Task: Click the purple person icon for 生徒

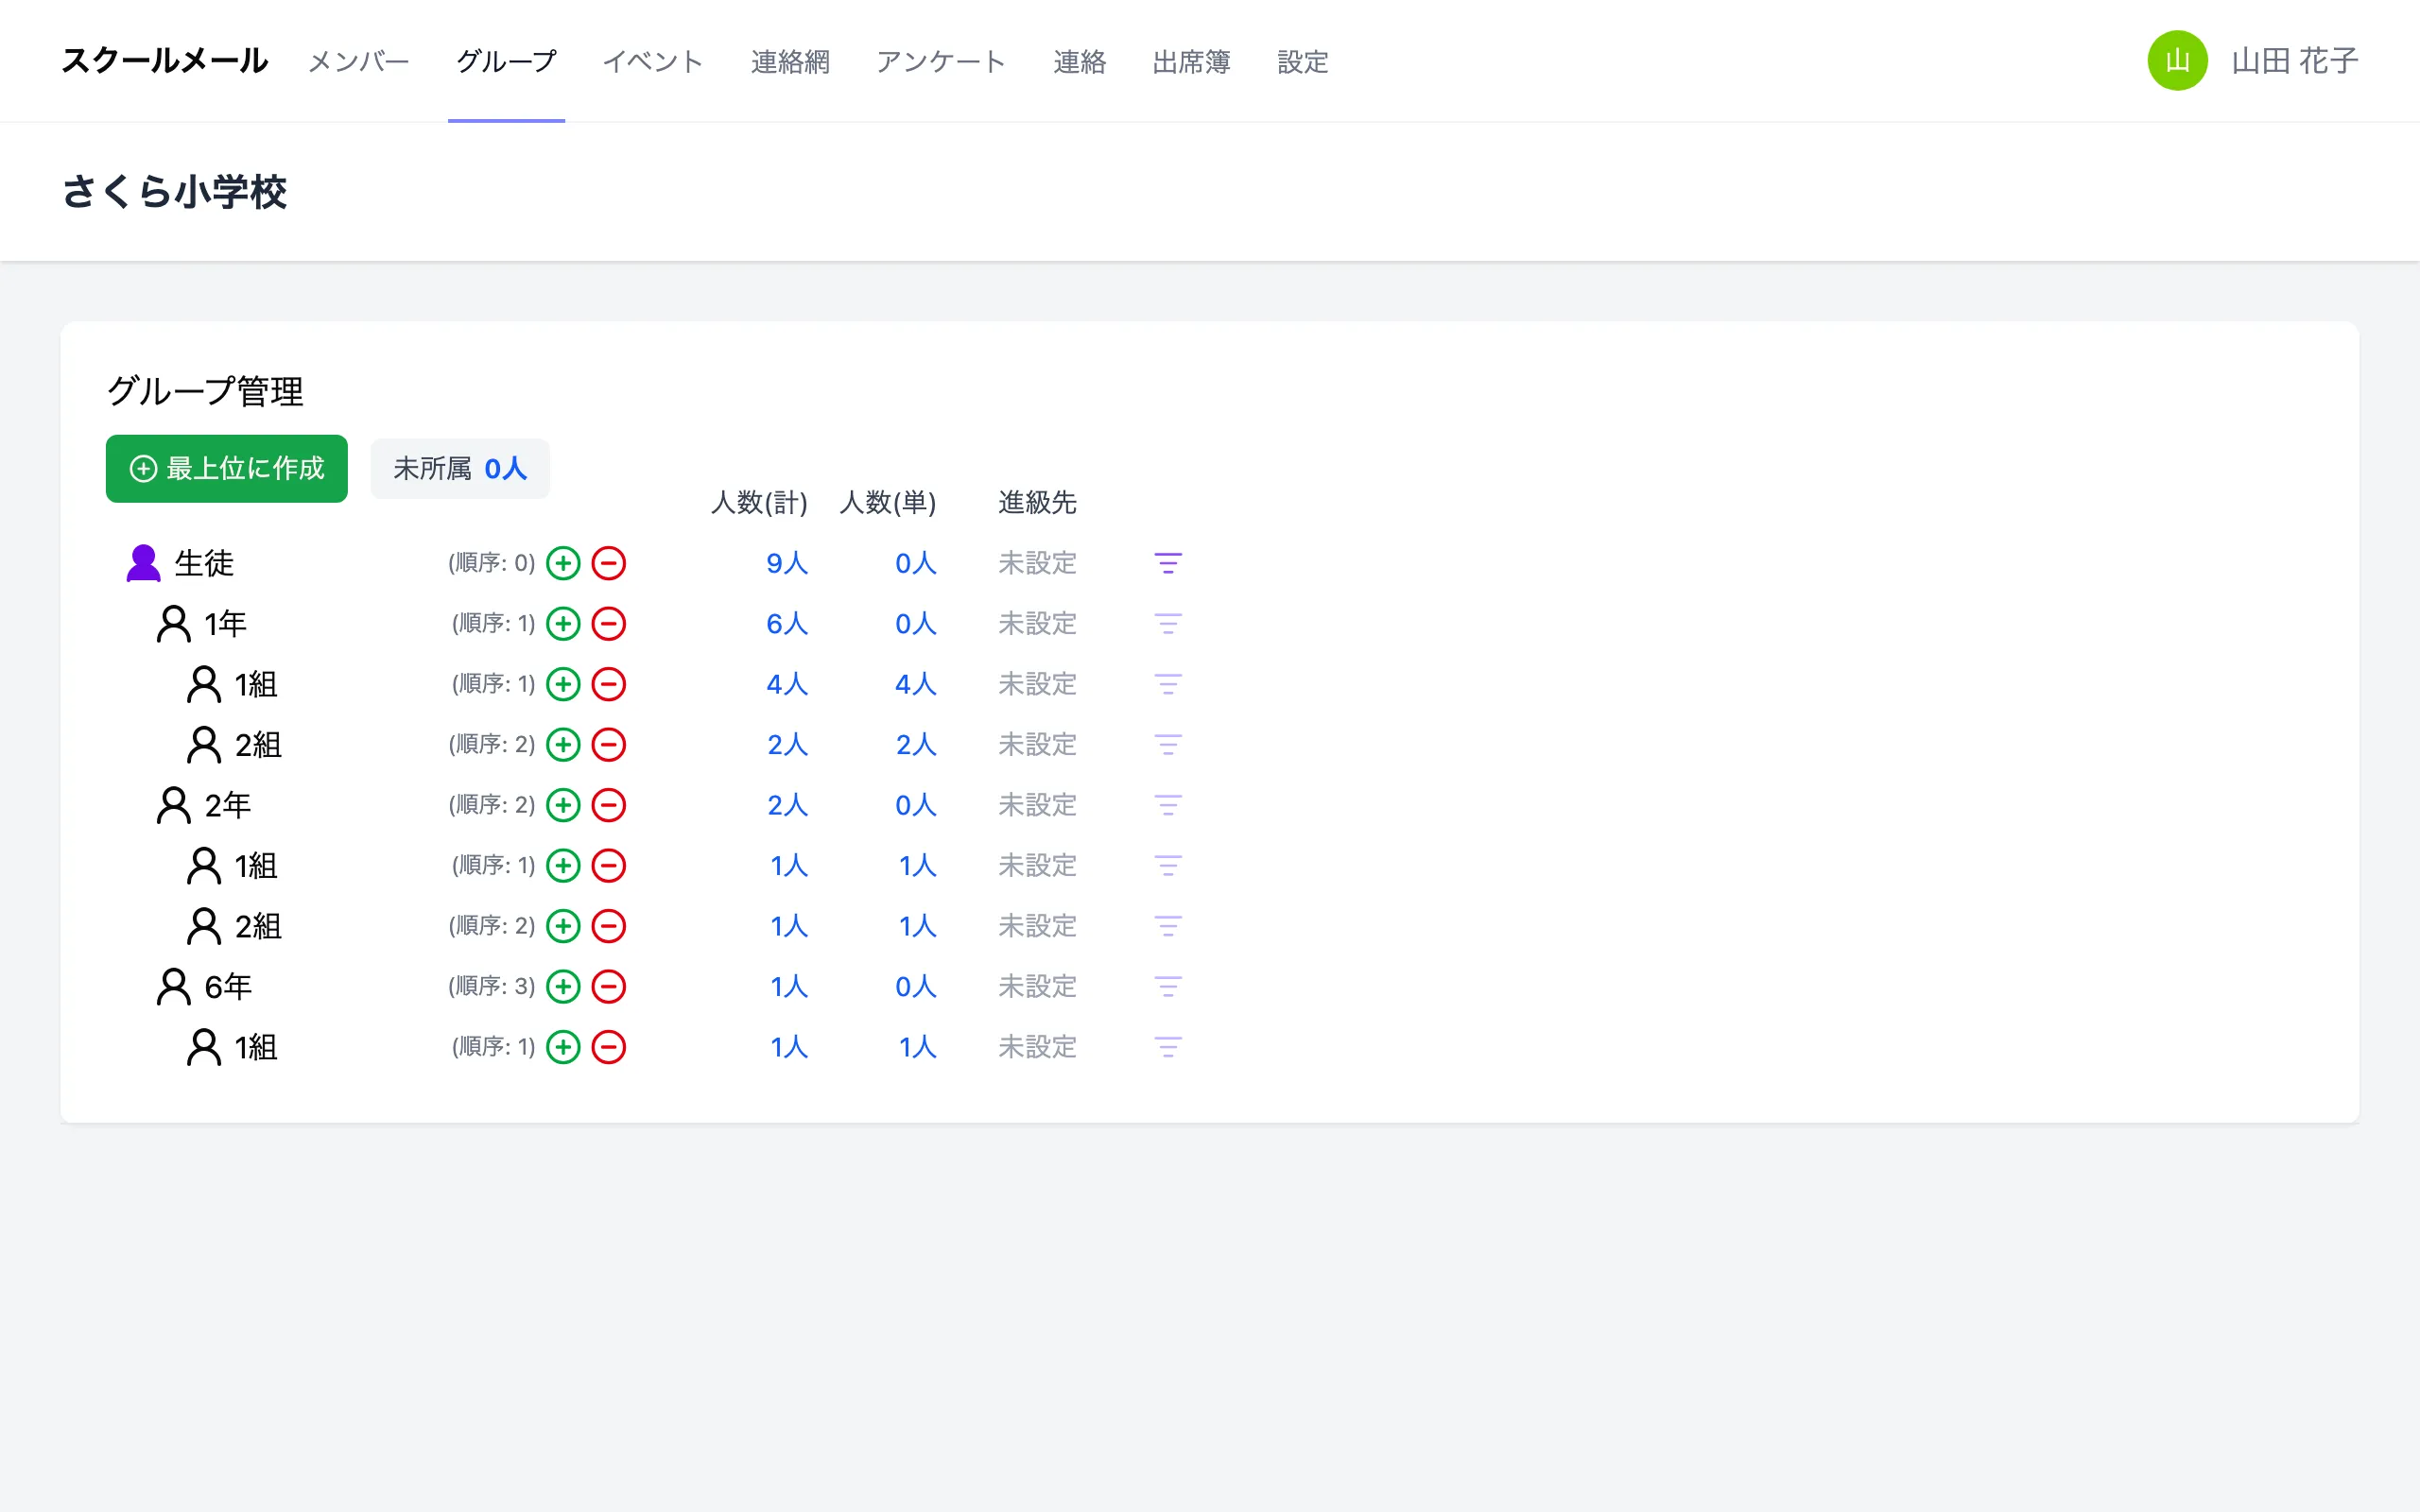Action: (143, 563)
